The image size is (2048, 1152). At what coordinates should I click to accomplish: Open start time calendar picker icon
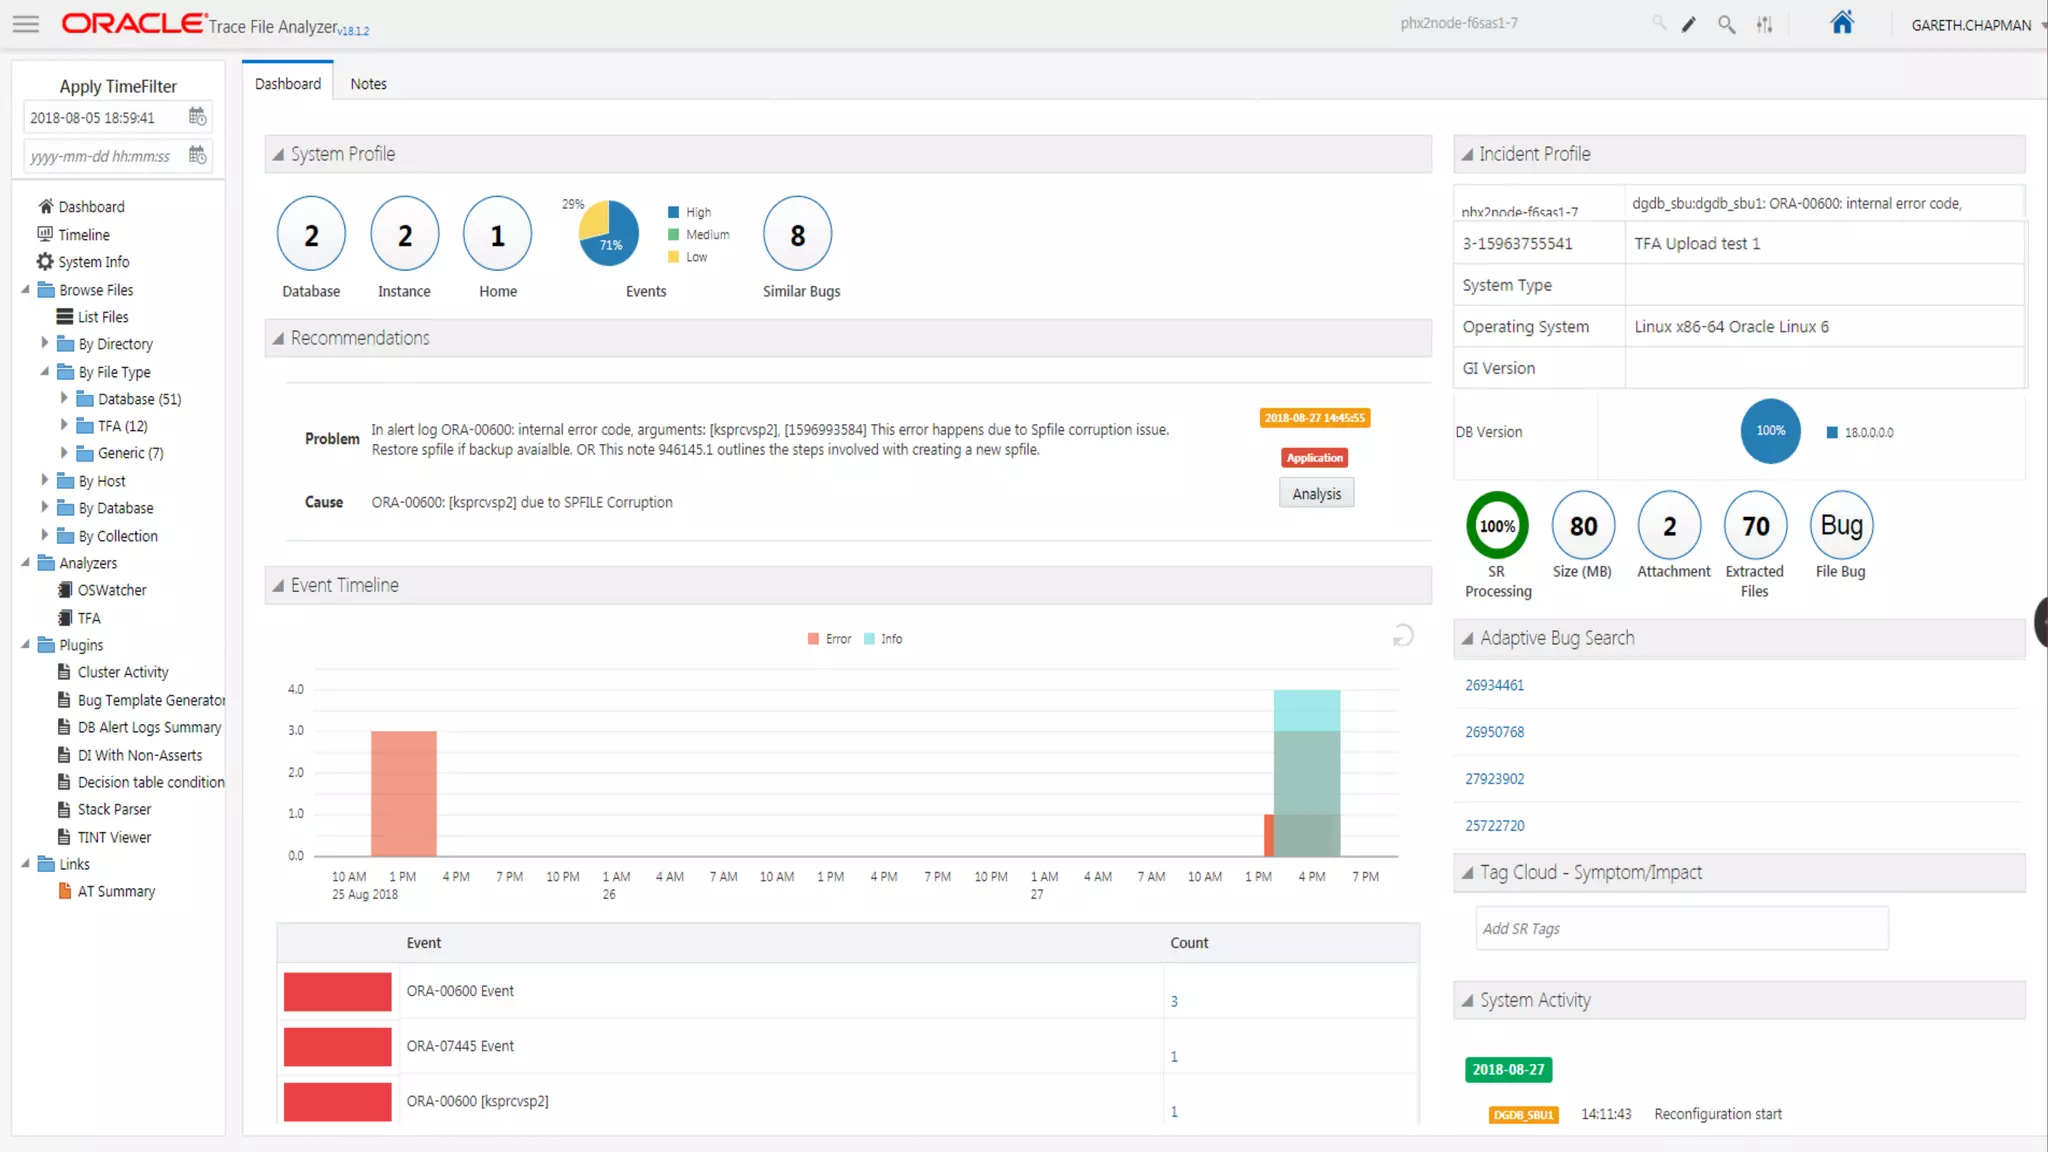197,117
